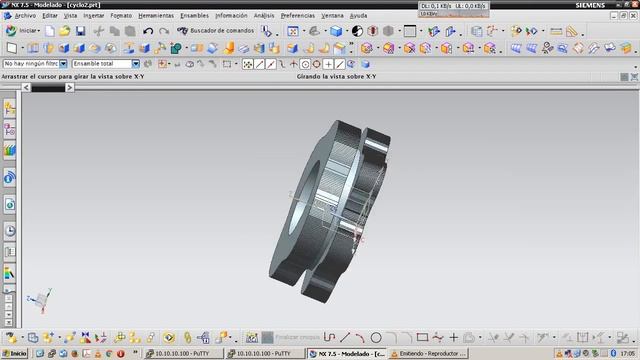This screenshot has height=360, width=640.
Task: Expand the dropdown arrow beside the selection rectangle icon
Action: tap(236, 64)
